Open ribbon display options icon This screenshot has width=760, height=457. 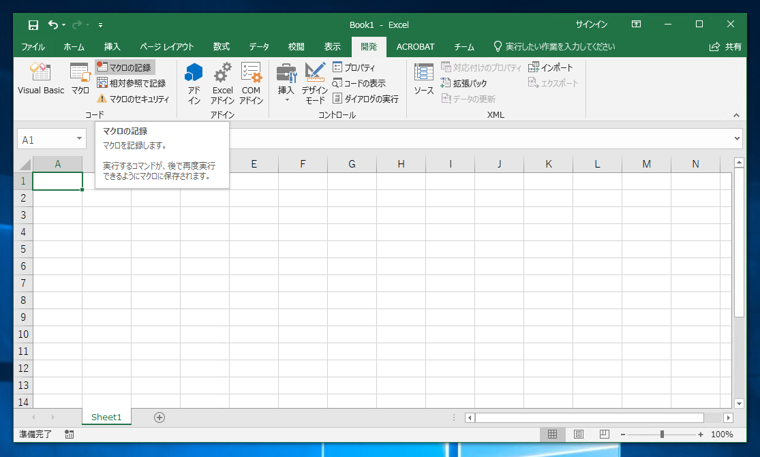[636, 24]
